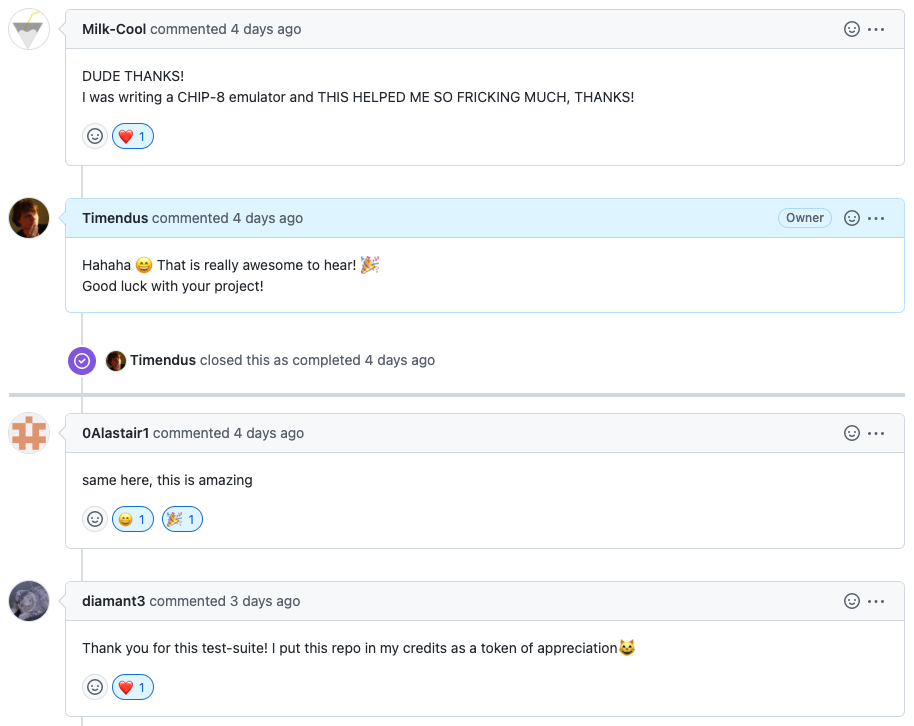Screen dimensions: 914x726
Task: Click the purple closed-as-completed icon
Action: 82,360
